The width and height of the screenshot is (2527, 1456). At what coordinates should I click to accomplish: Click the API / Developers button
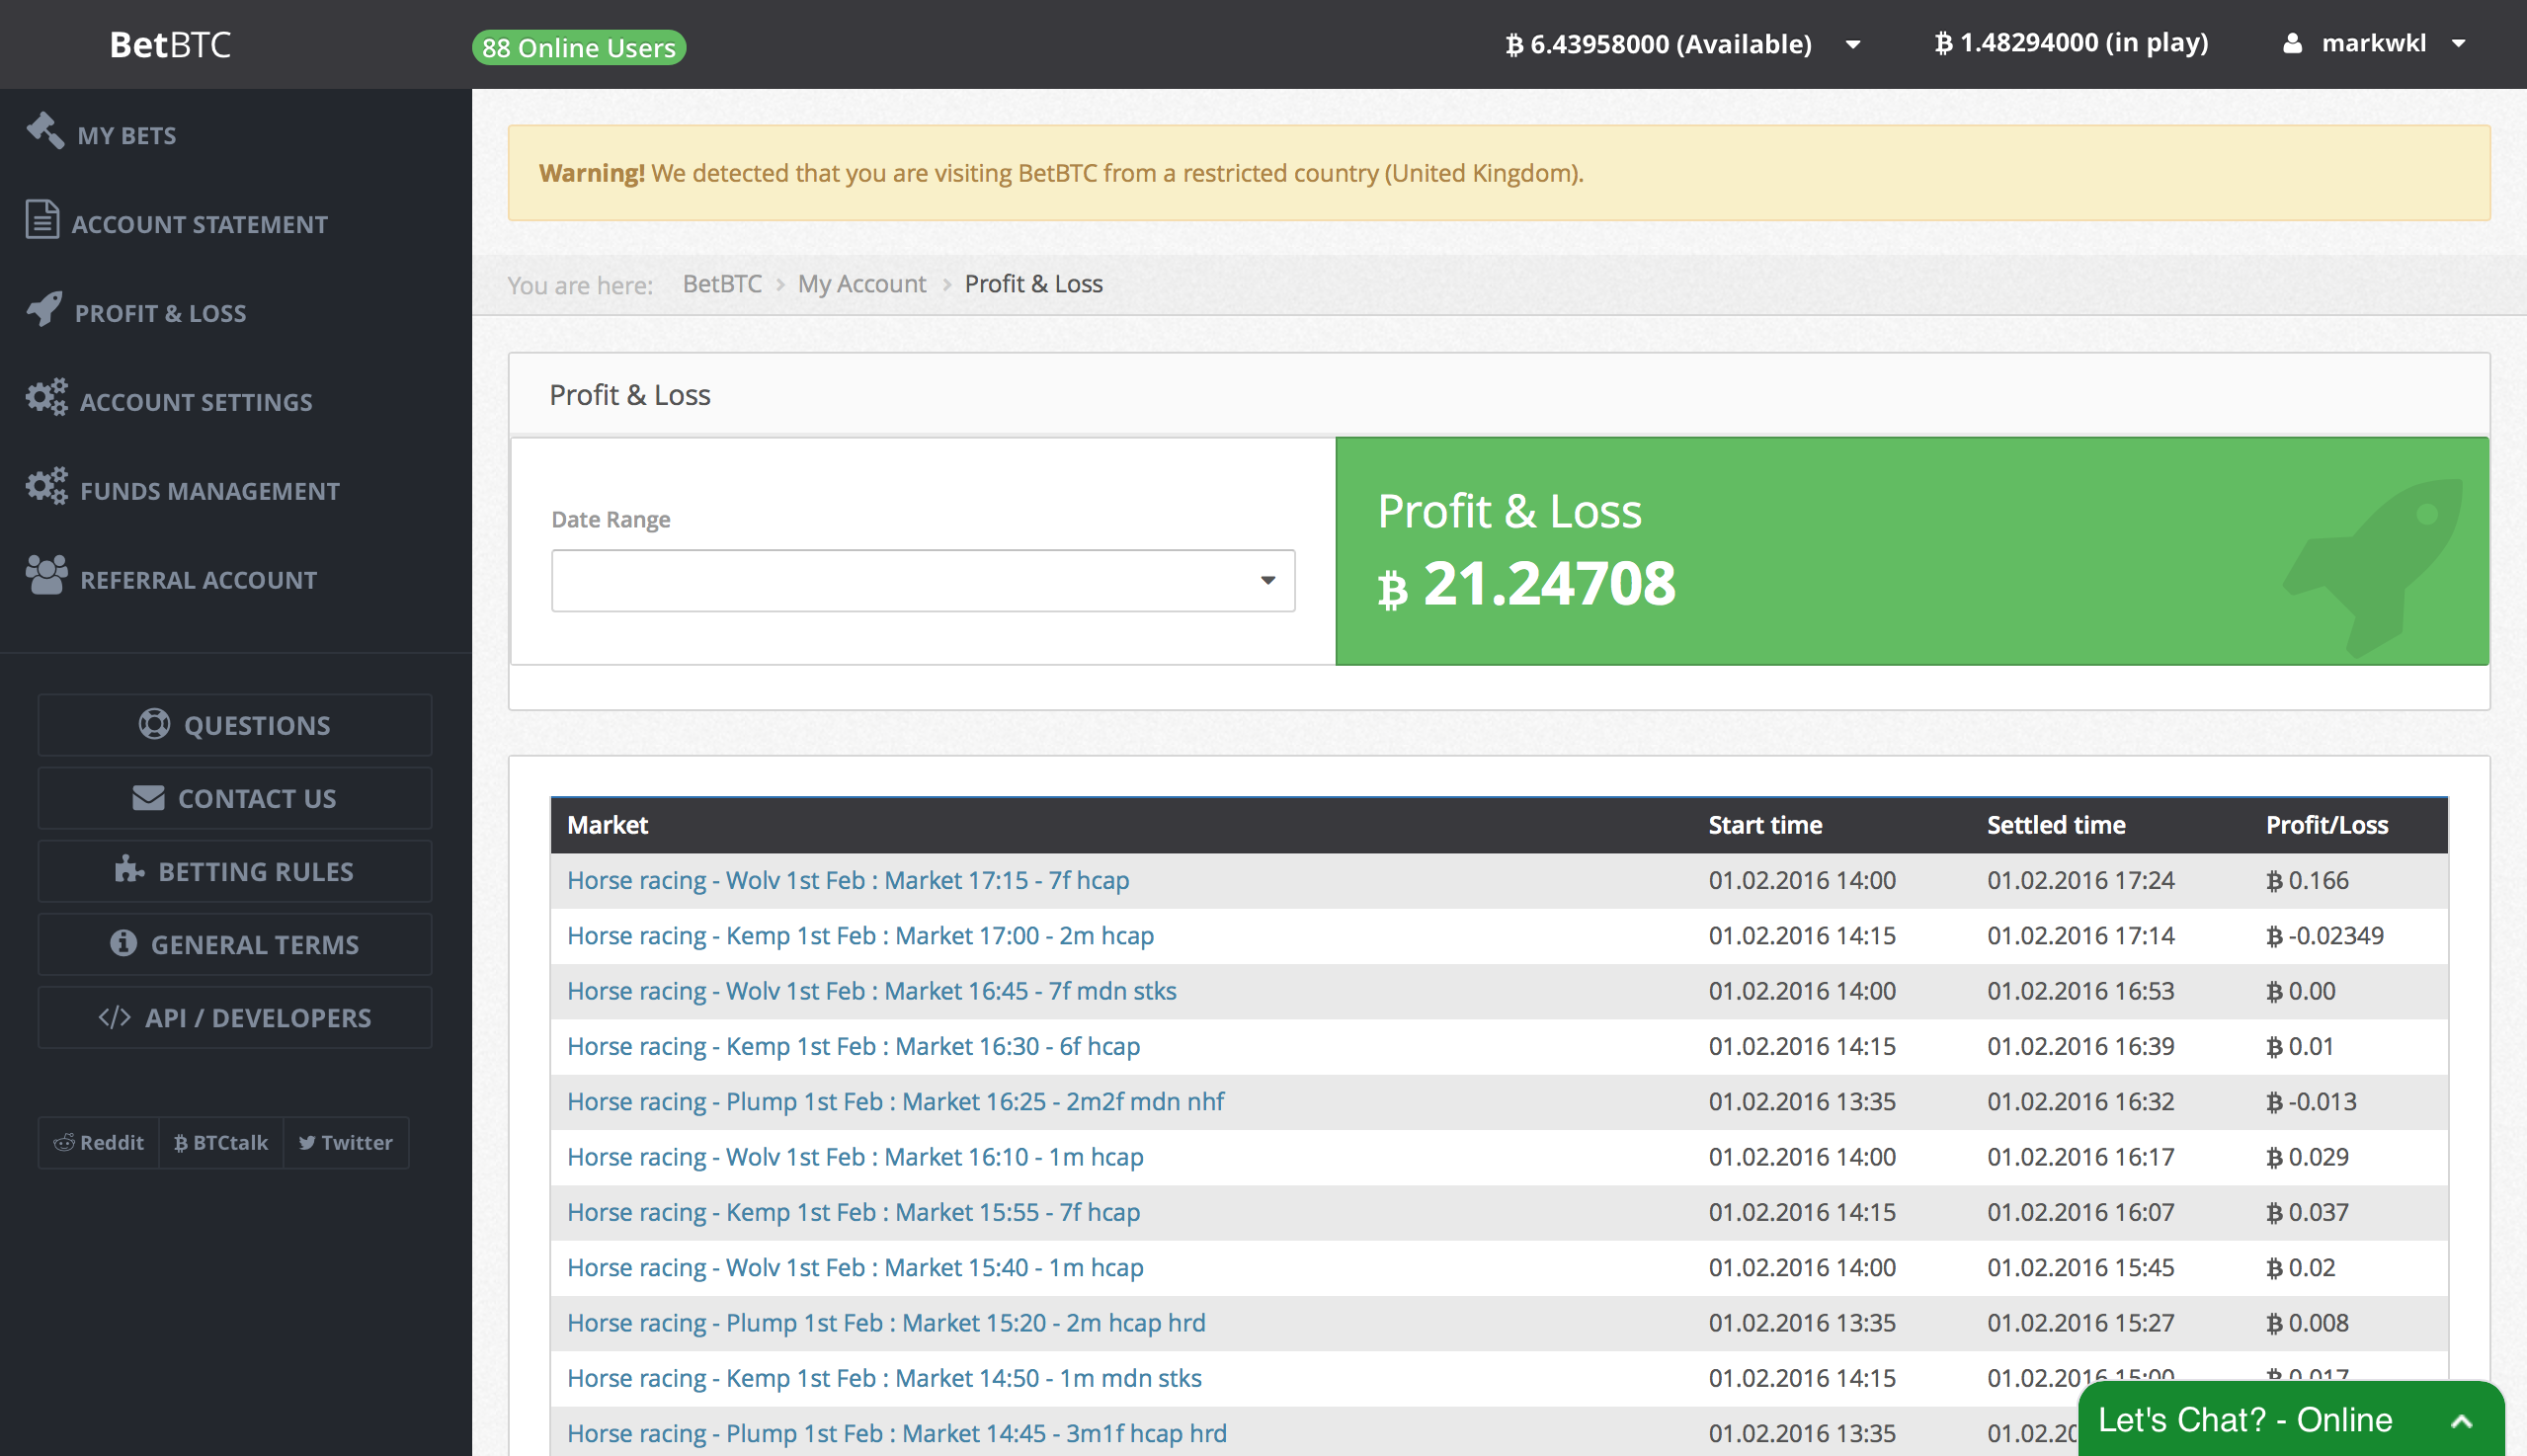[x=235, y=1017]
